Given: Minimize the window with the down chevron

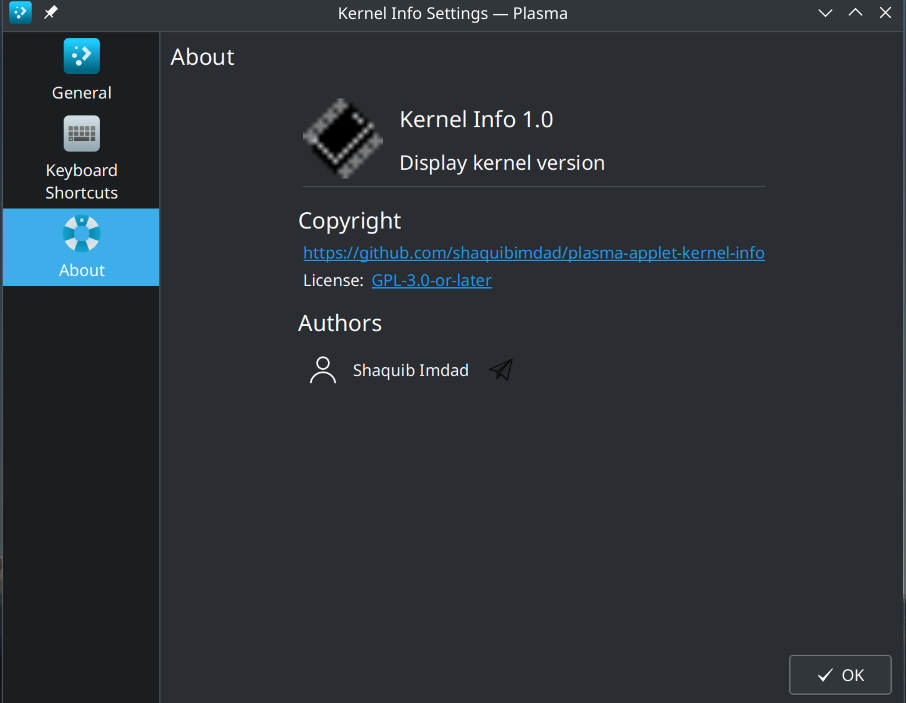Looking at the screenshot, I should 825,13.
